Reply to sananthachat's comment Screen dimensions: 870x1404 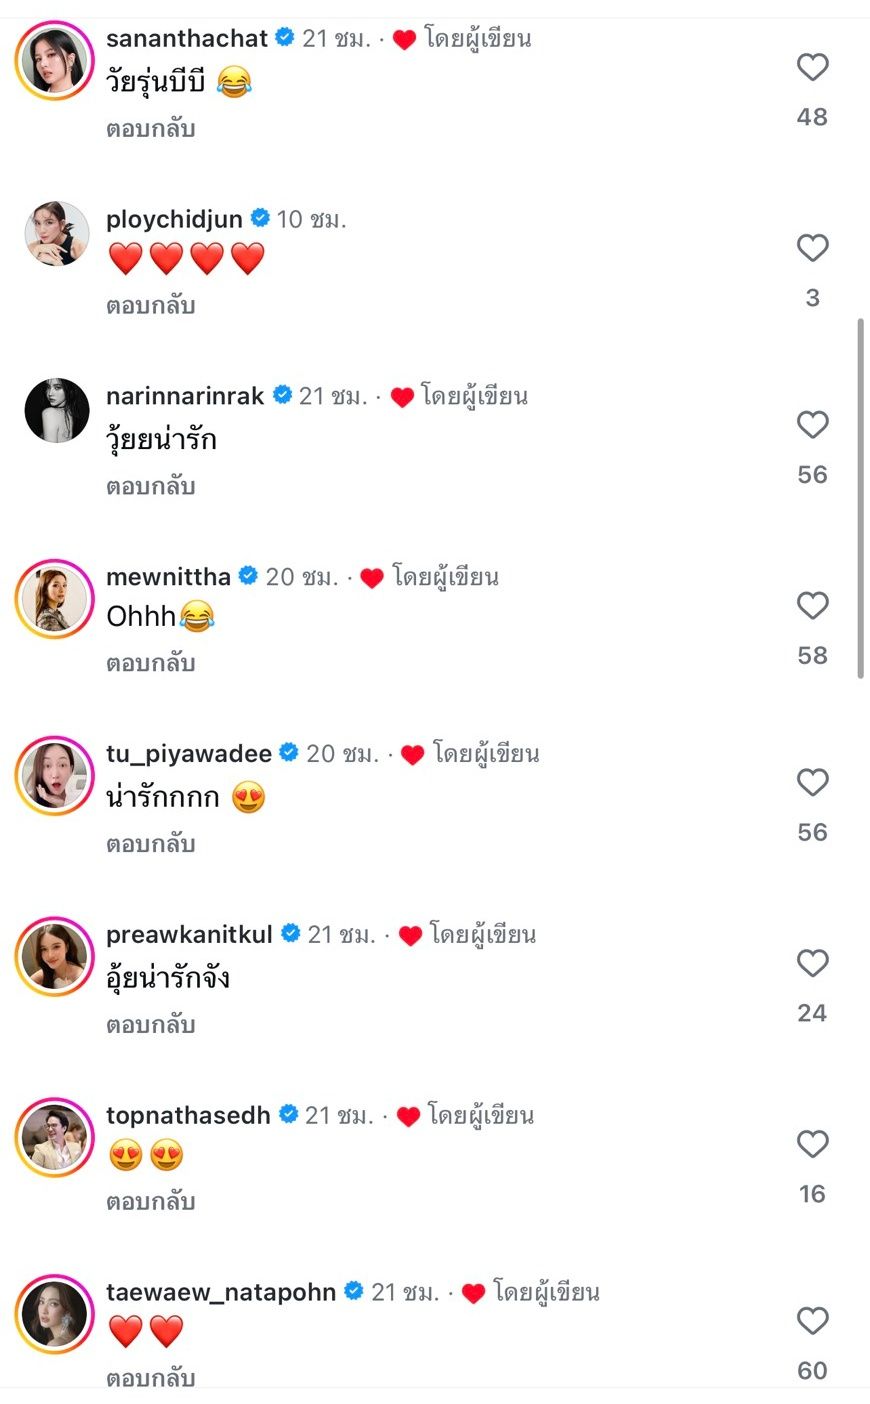click(x=150, y=129)
